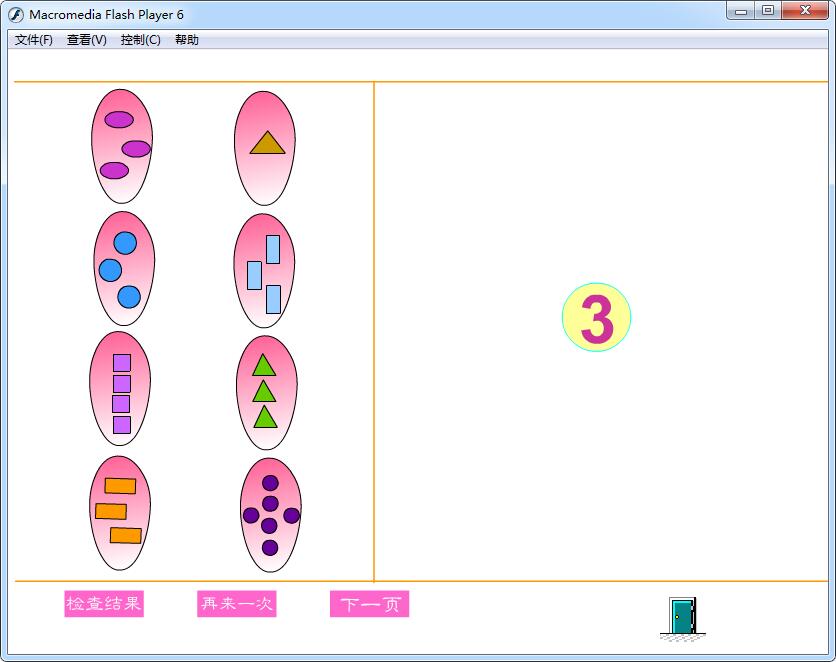Maximize the Flash Player window
The image size is (836, 662).
[x=768, y=11]
